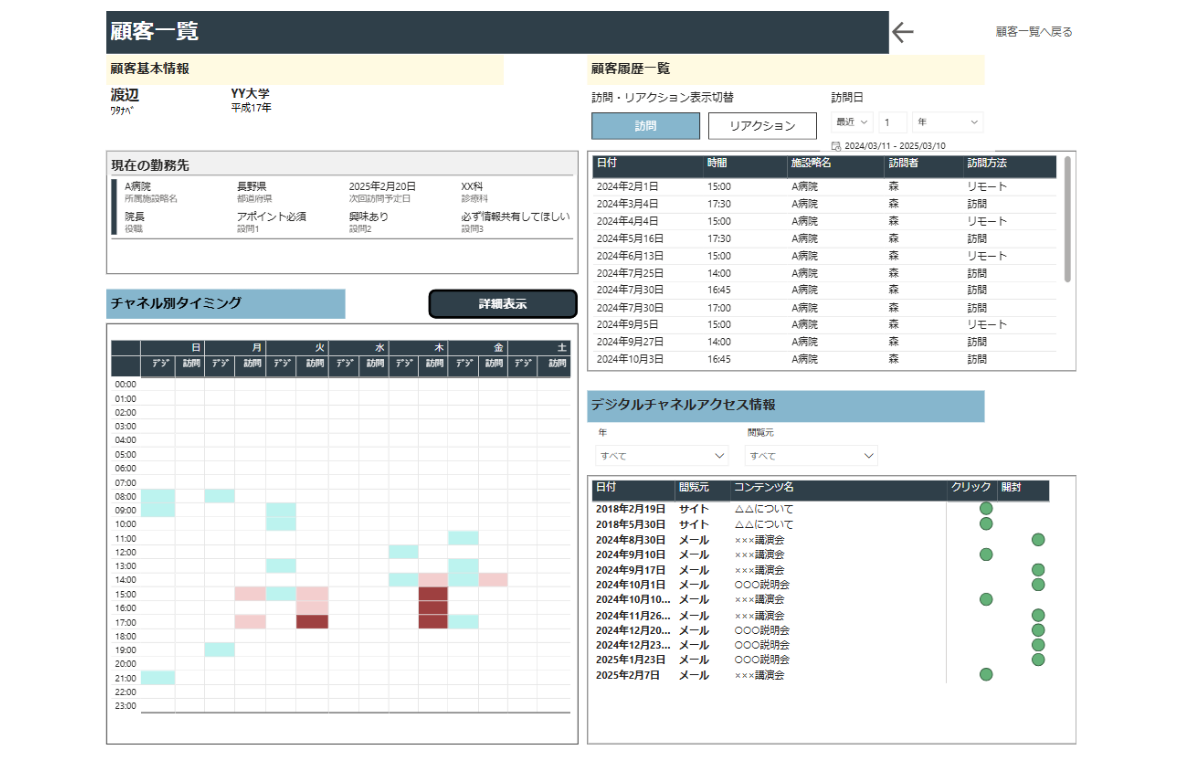This screenshot has width=1180, height=760.
Task: Click green open dot for 2024年9月17日
Action: click(1038, 570)
